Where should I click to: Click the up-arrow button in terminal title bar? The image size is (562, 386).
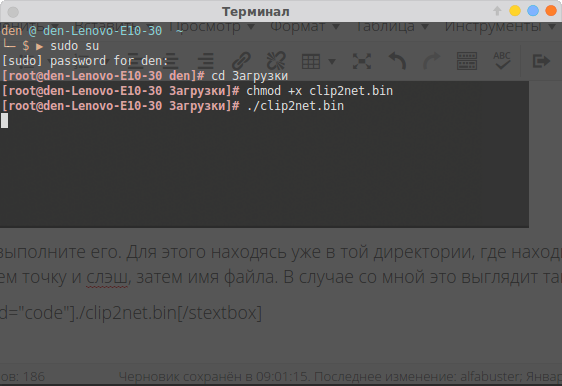[497, 11]
